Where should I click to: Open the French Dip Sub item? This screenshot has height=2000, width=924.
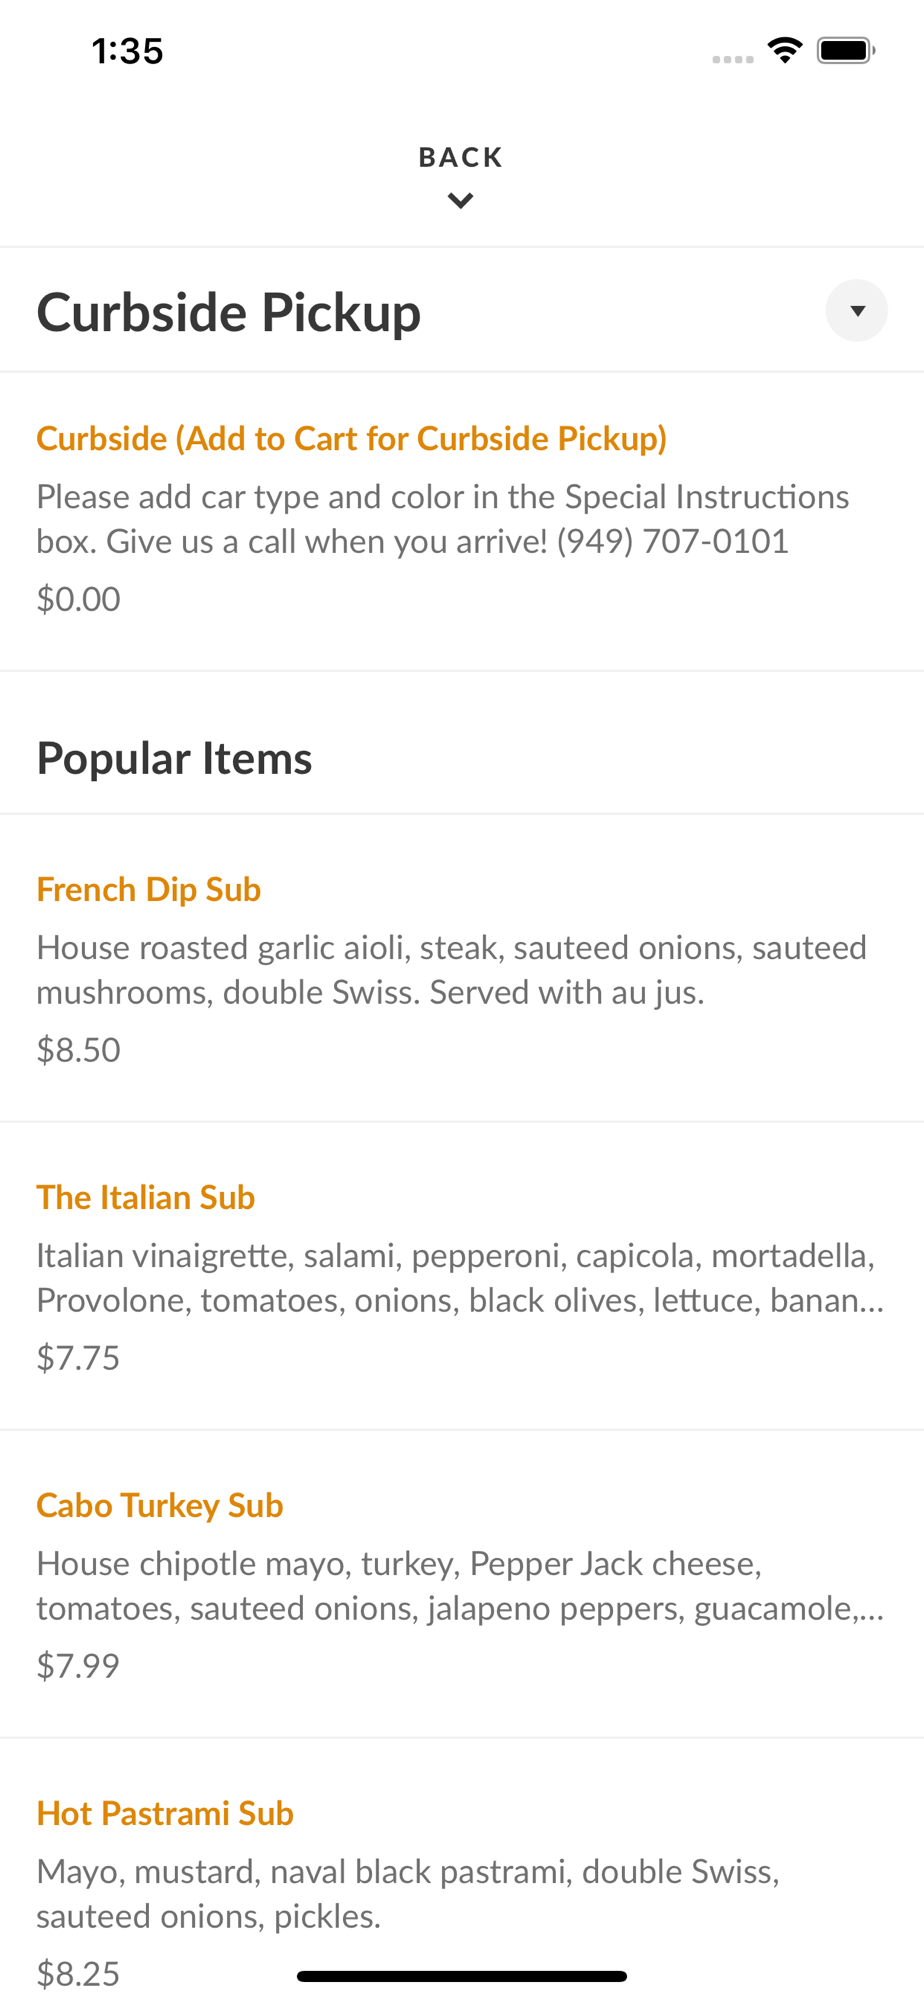click(x=149, y=890)
